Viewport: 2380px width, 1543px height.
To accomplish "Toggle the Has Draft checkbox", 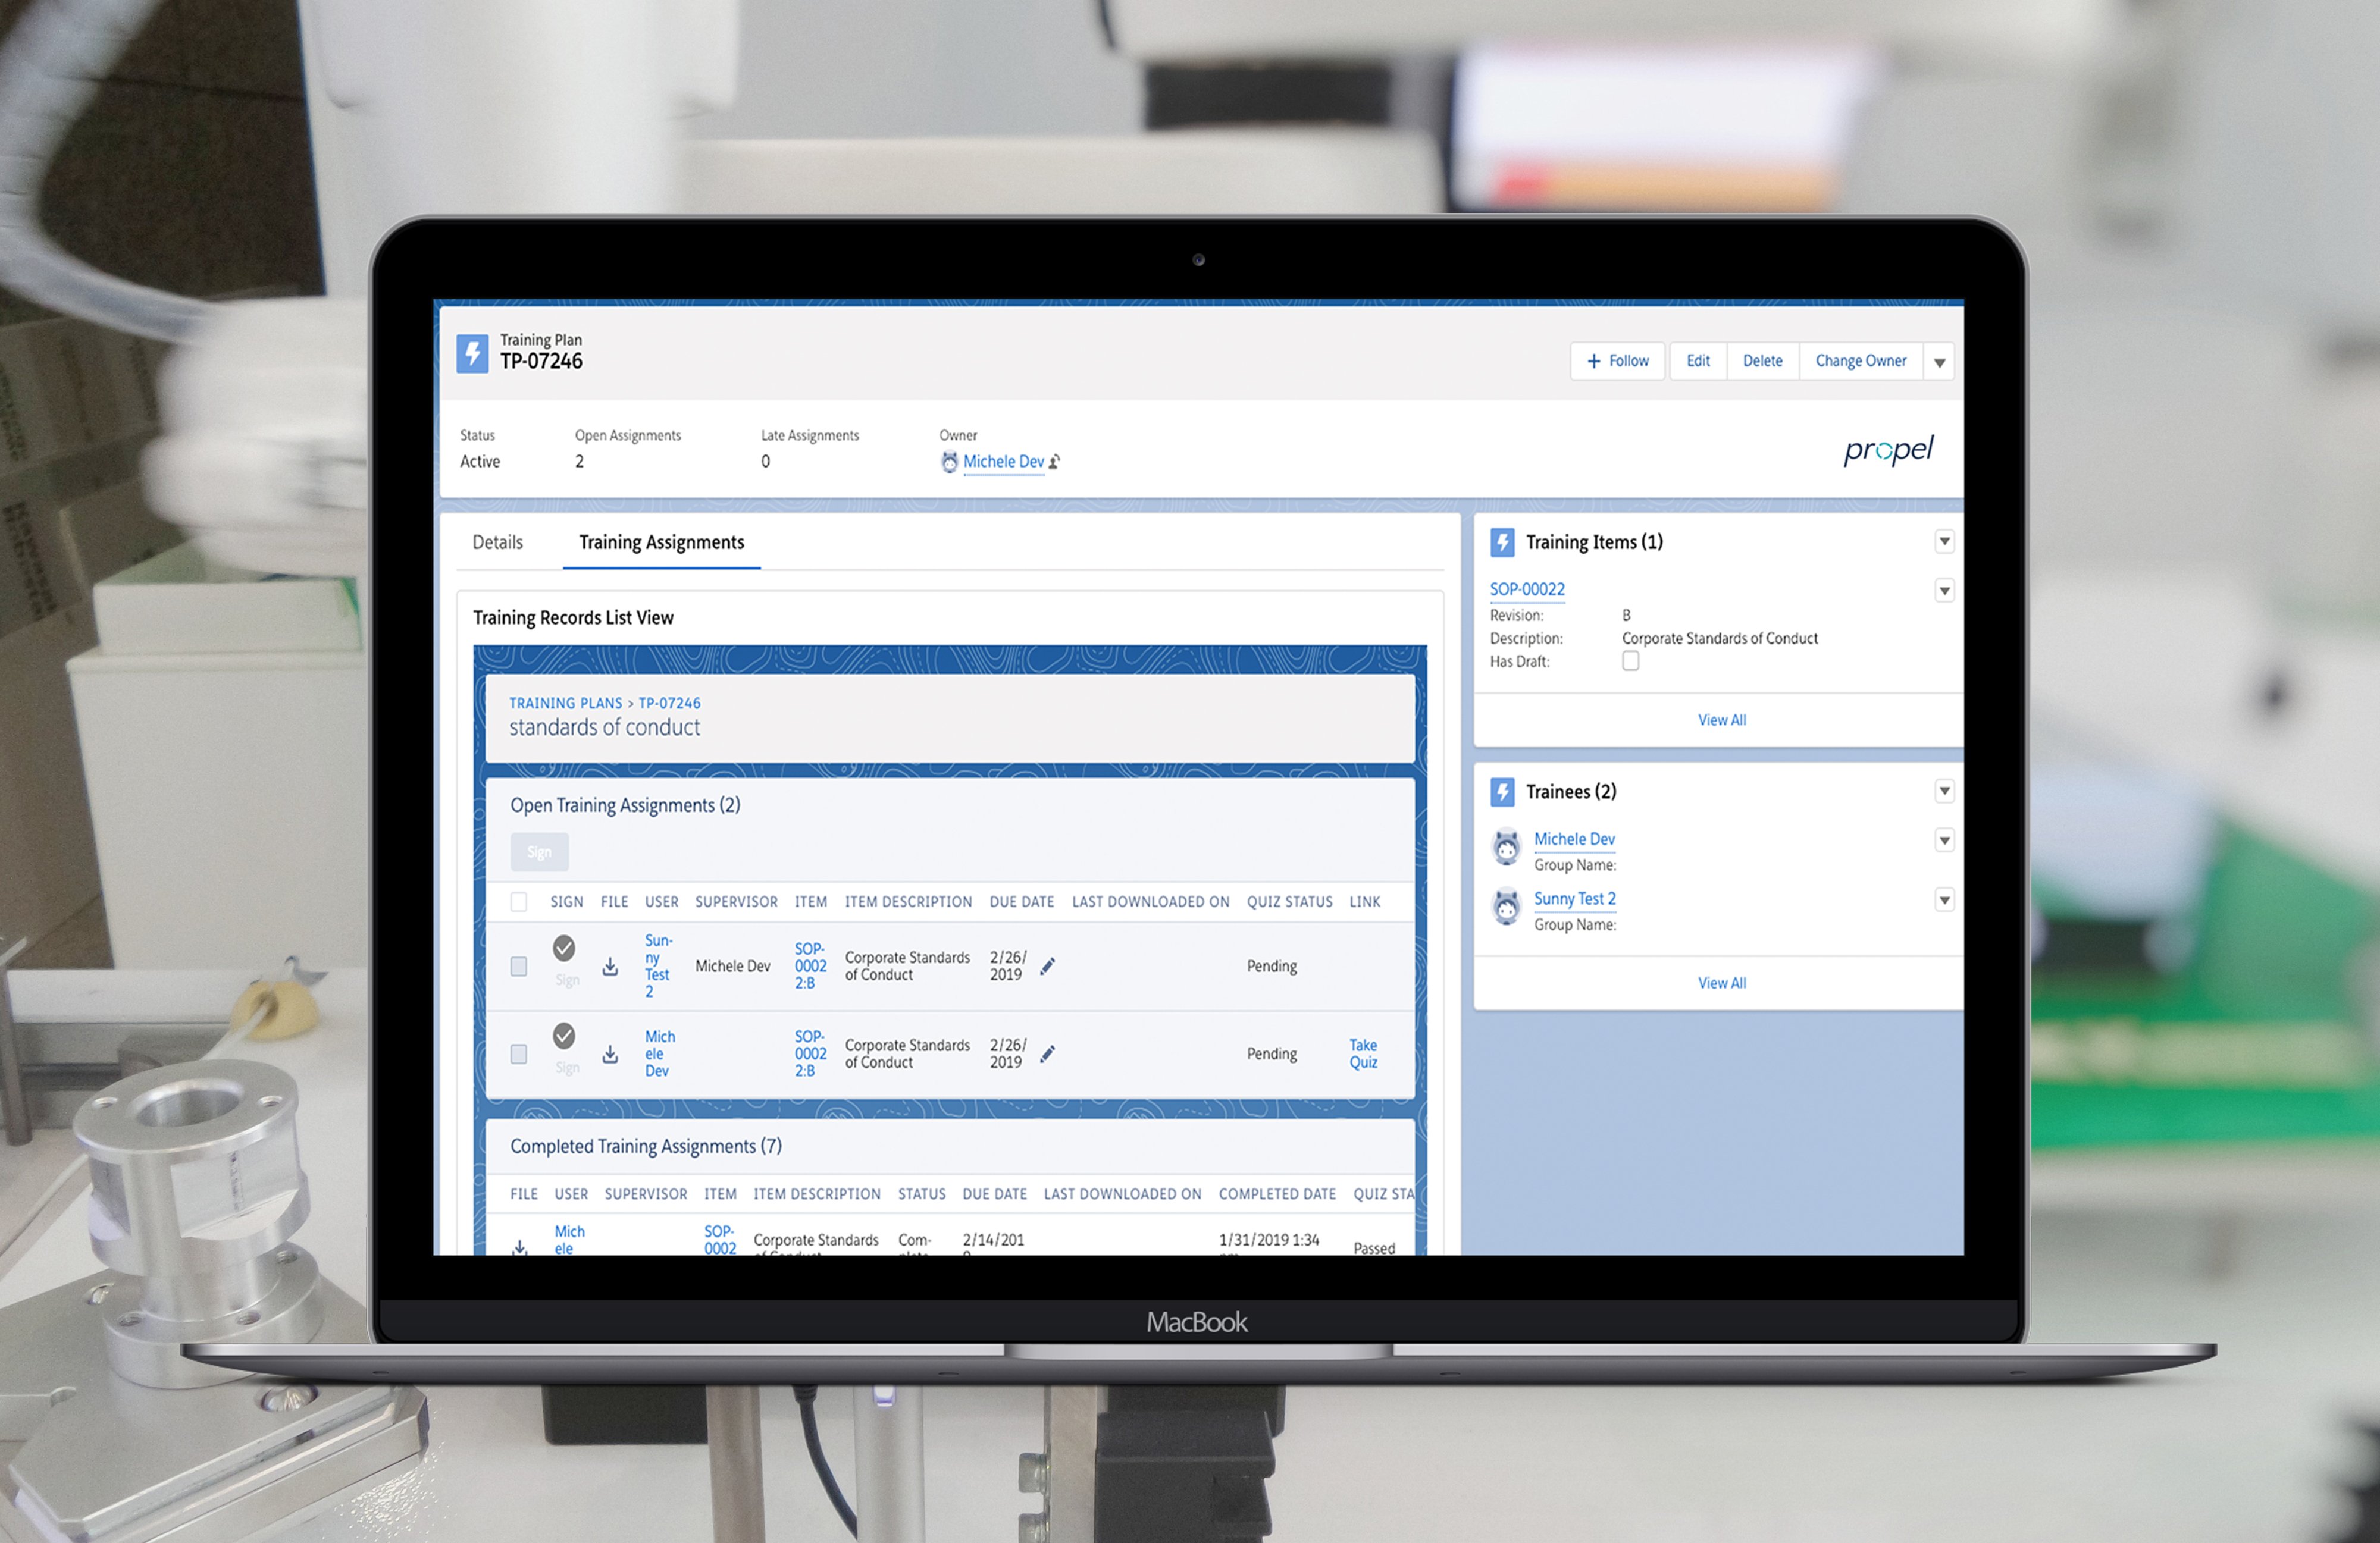I will [x=1630, y=661].
